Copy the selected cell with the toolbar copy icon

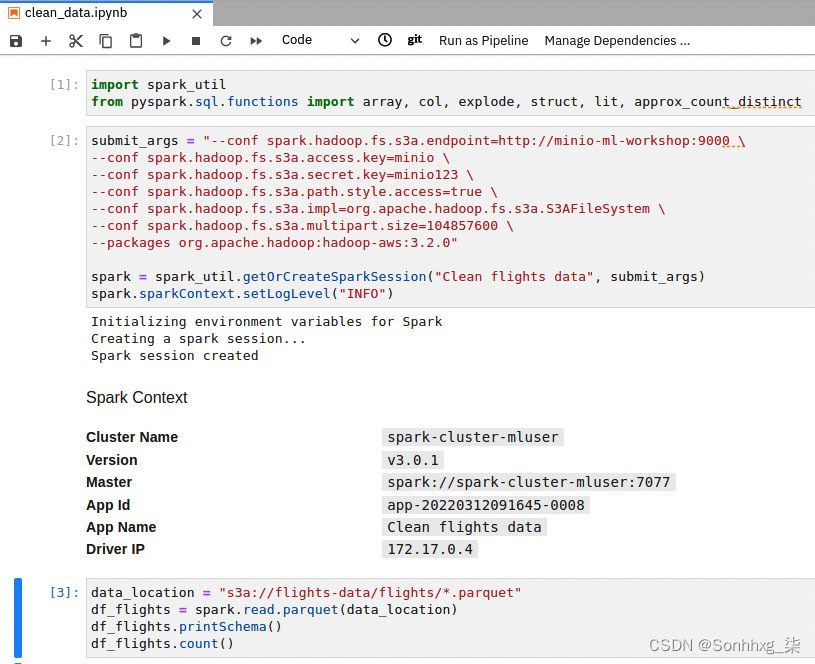(x=106, y=41)
